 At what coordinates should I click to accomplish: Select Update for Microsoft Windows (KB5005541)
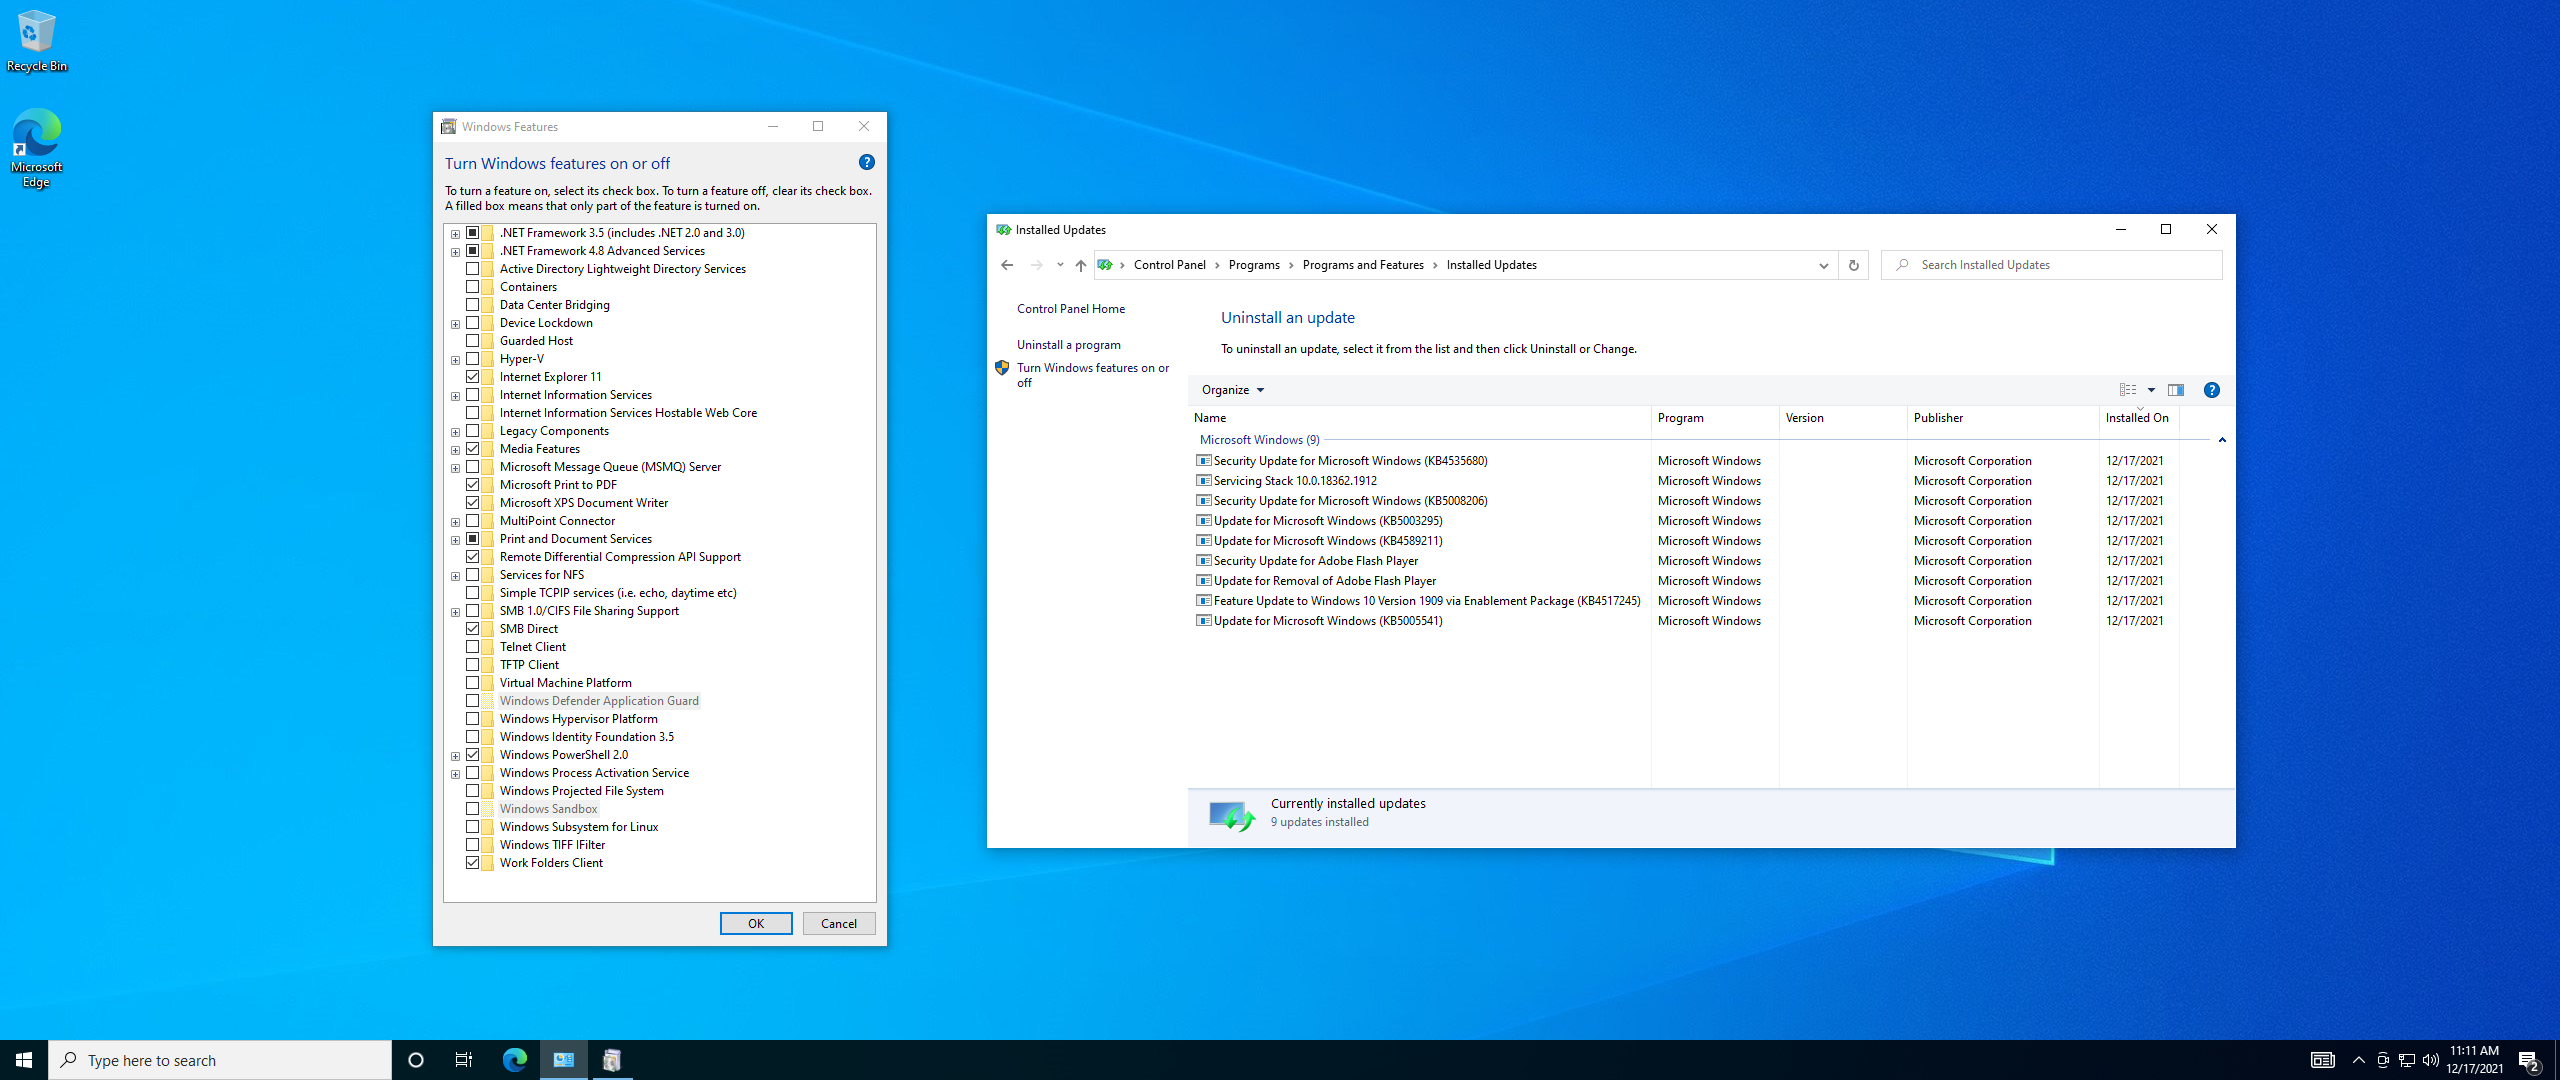[1328, 621]
